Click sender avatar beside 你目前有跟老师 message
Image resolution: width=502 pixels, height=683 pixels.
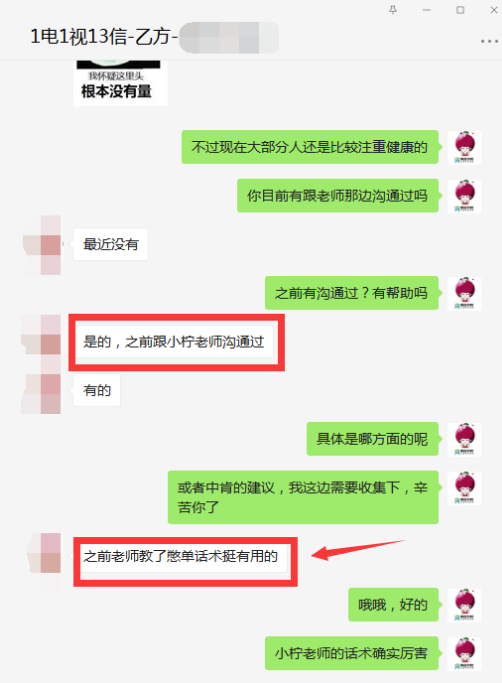465,196
